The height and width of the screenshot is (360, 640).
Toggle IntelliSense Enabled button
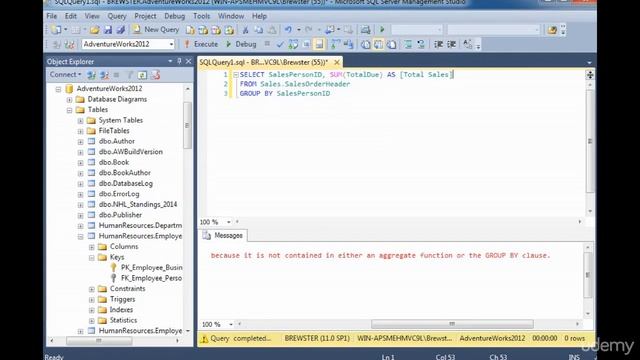tap(319, 44)
